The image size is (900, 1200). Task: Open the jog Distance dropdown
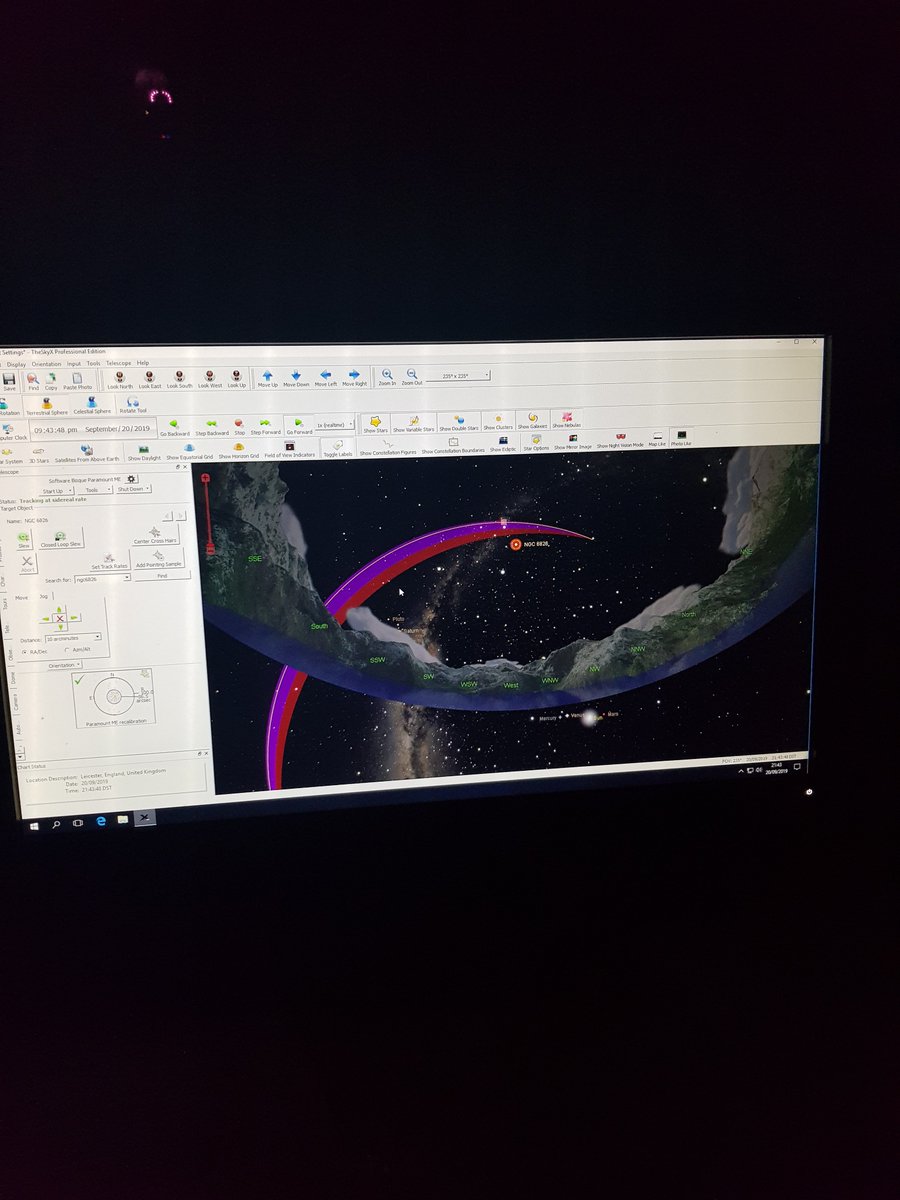[x=73, y=637]
